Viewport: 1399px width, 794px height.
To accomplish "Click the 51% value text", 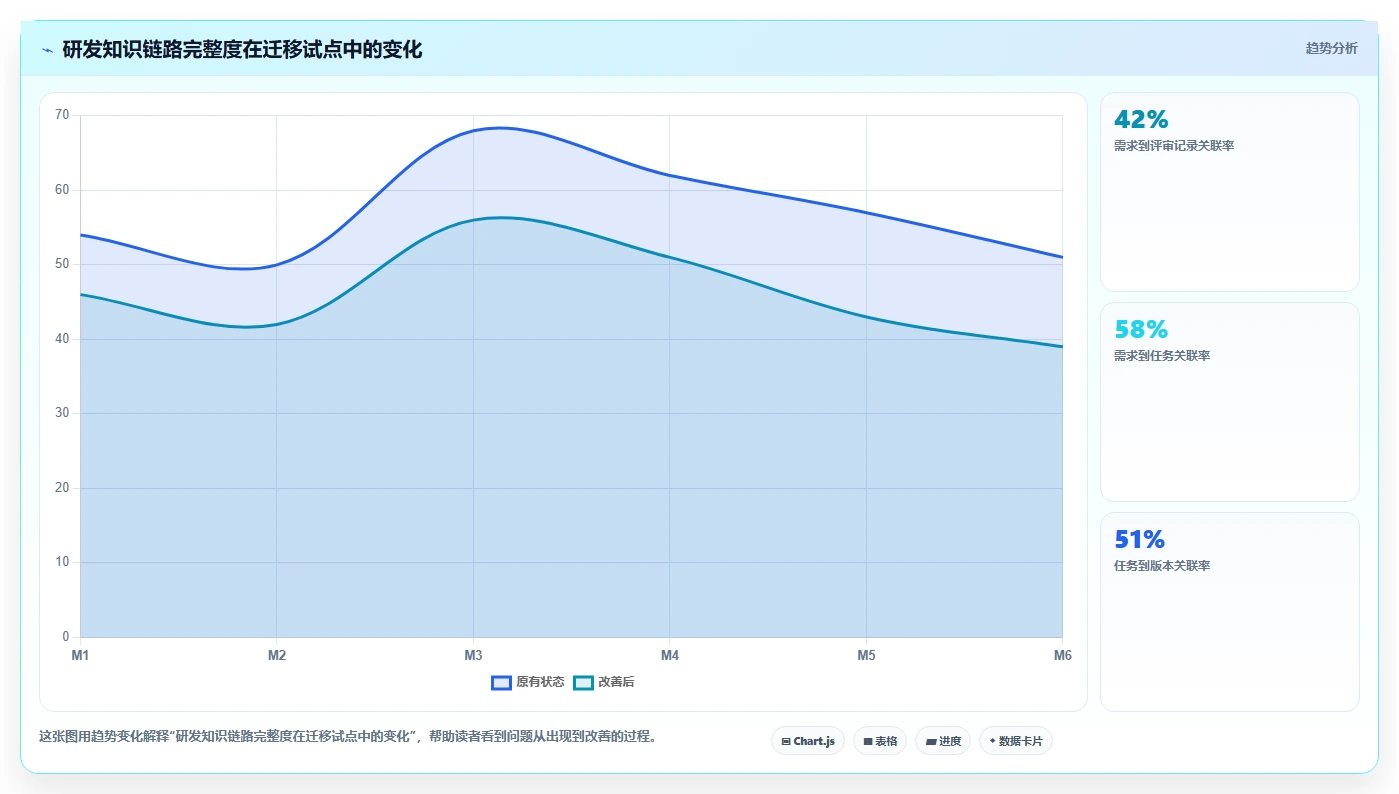I will [1140, 539].
